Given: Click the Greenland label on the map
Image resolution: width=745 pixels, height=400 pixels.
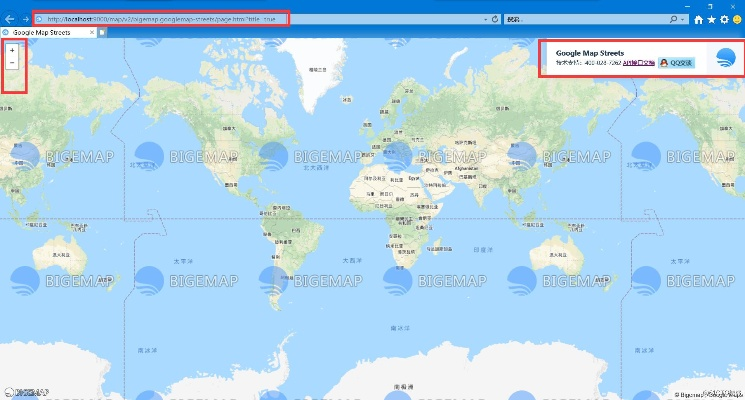Looking at the screenshot, I should coord(317,70).
